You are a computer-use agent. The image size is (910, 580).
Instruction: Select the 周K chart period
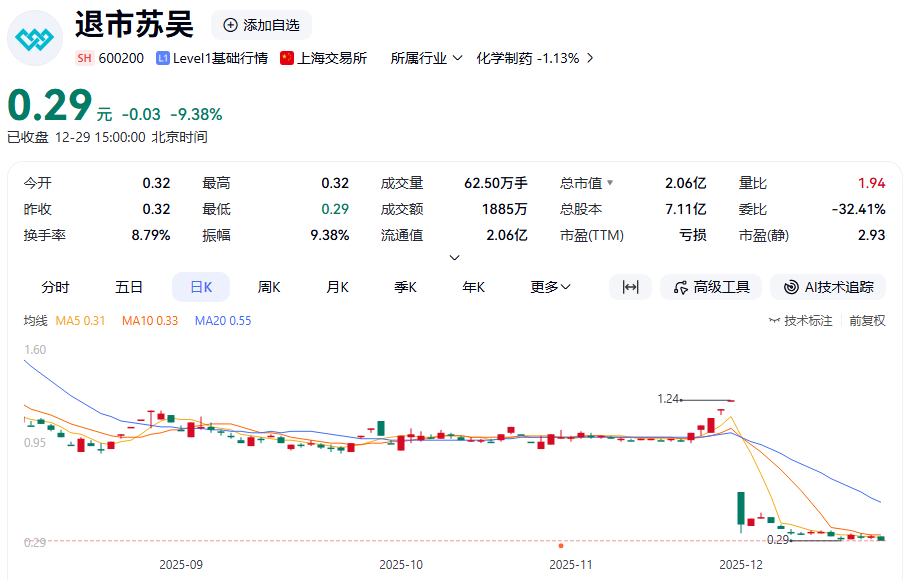pos(269,287)
